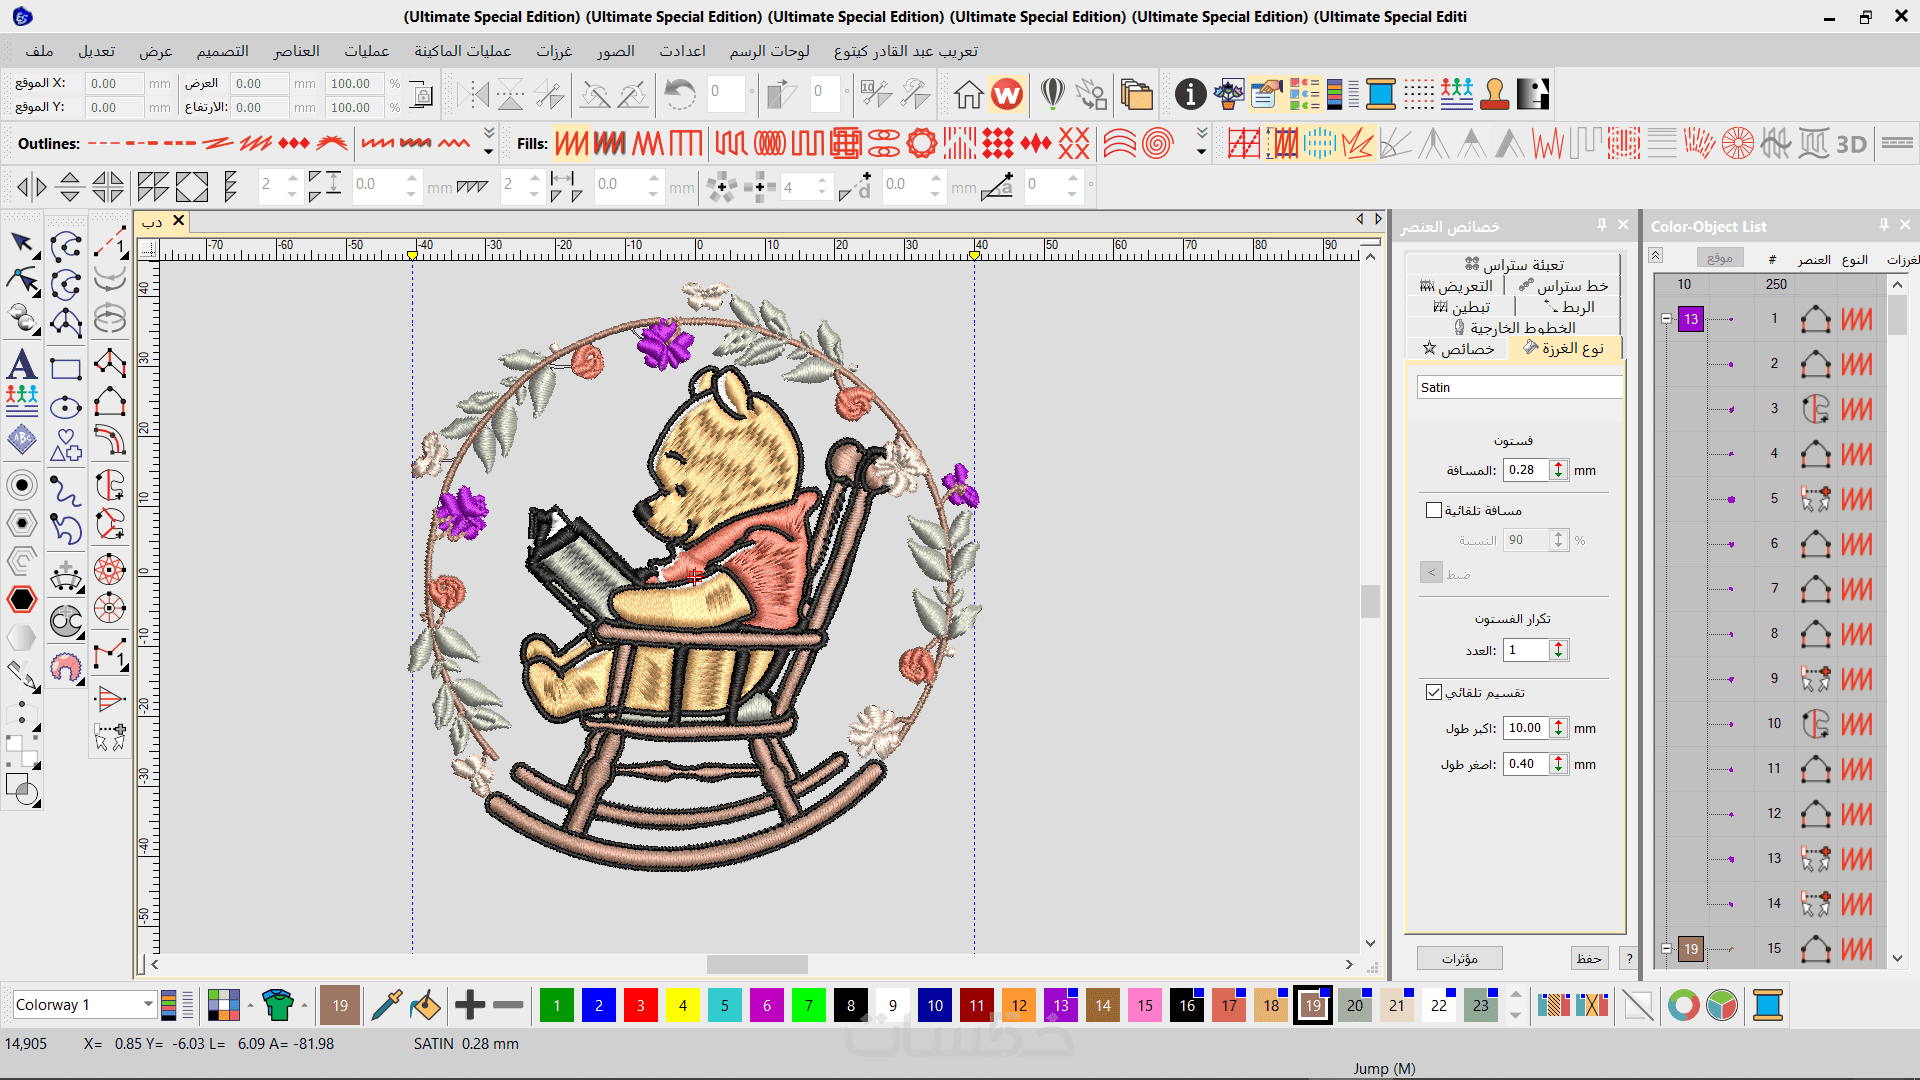
Task: Click the Satin stitch type field
Action: tap(1517, 388)
